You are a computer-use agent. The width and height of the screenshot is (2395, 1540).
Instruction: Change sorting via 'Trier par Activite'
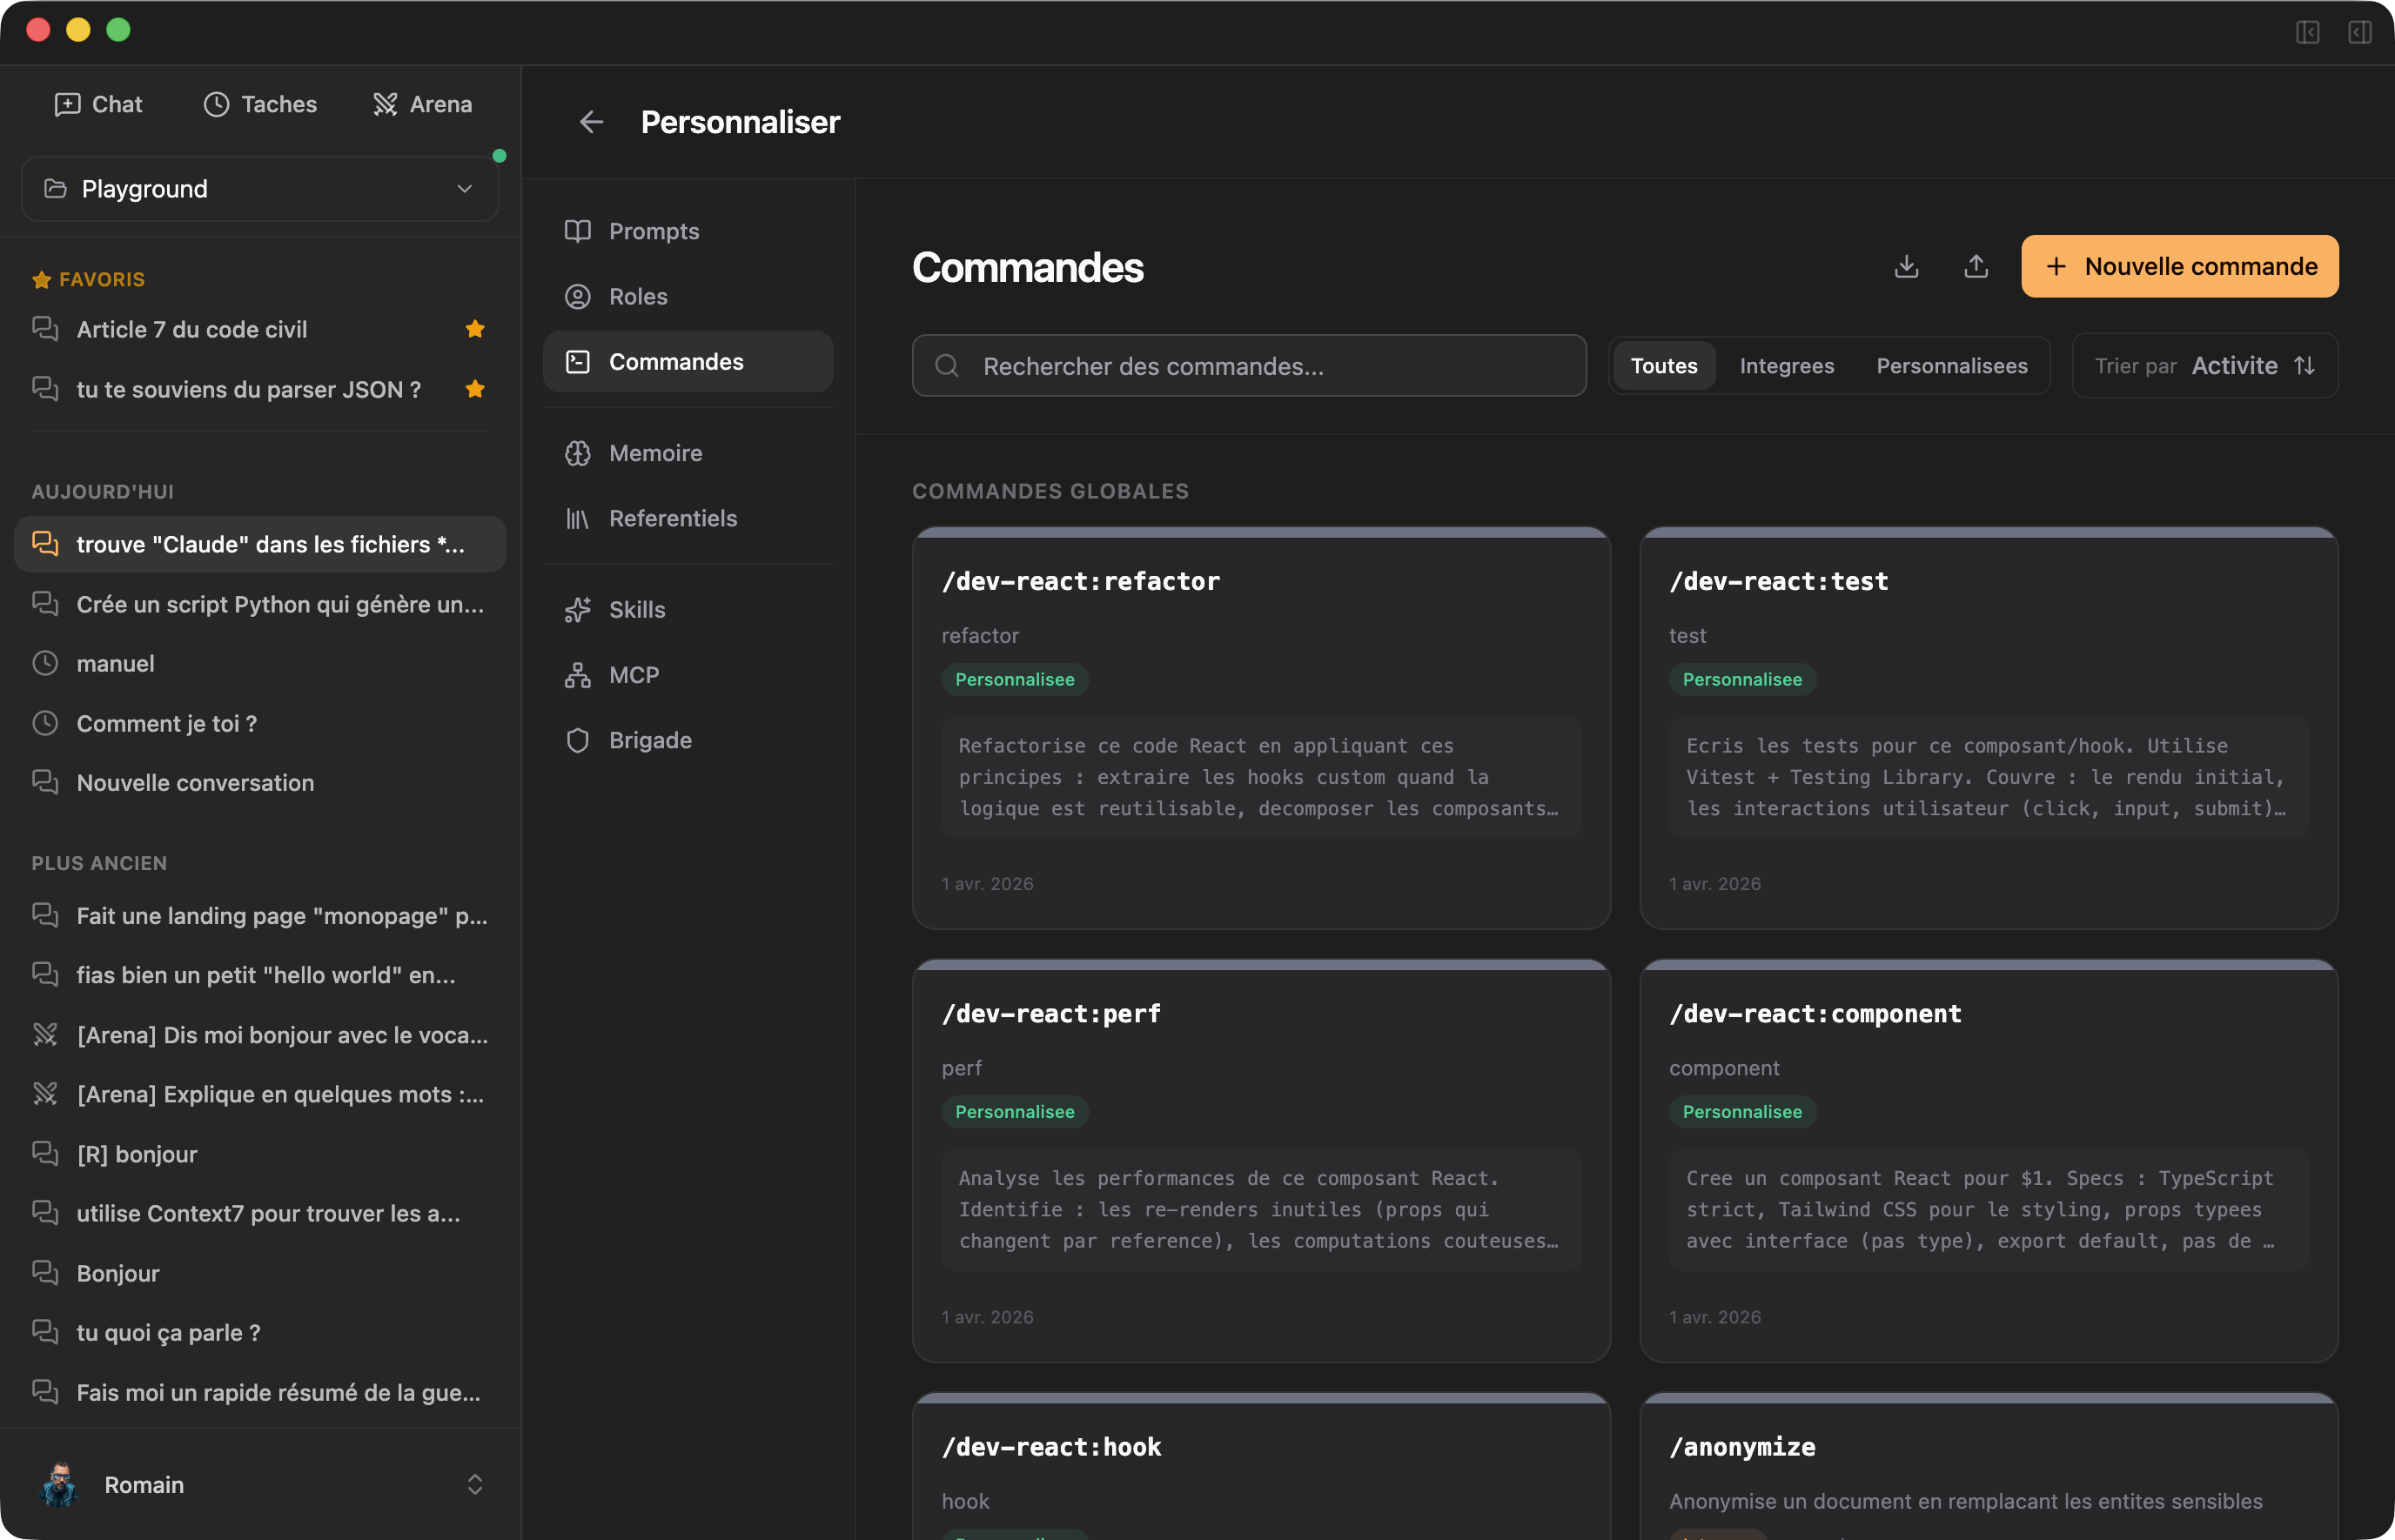[x=2204, y=365]
